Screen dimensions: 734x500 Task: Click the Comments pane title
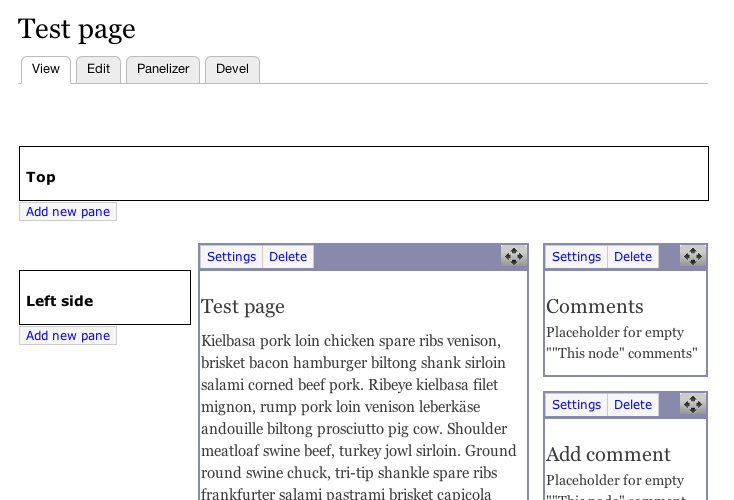(x=595, y=307)
